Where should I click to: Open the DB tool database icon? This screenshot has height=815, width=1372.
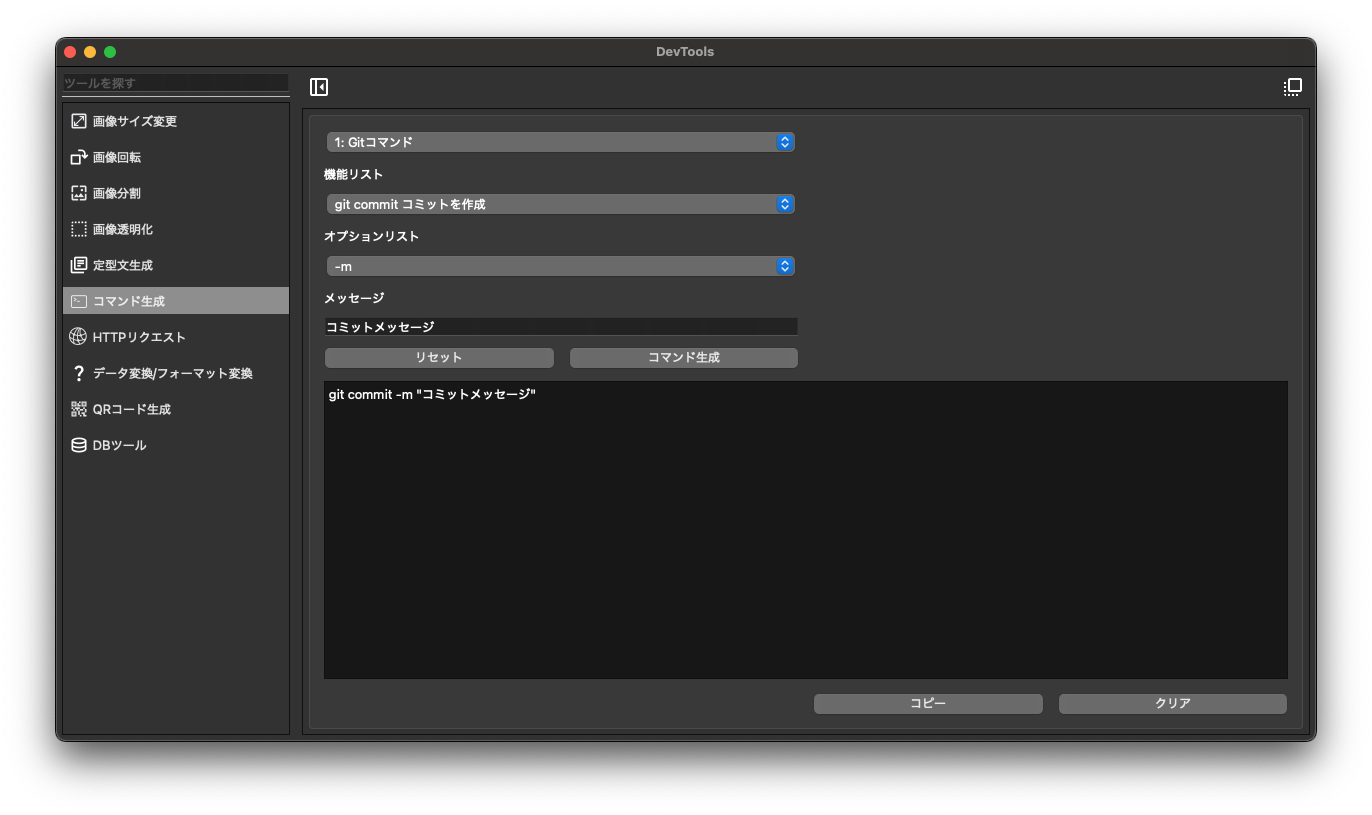click(x=79, y=445)
